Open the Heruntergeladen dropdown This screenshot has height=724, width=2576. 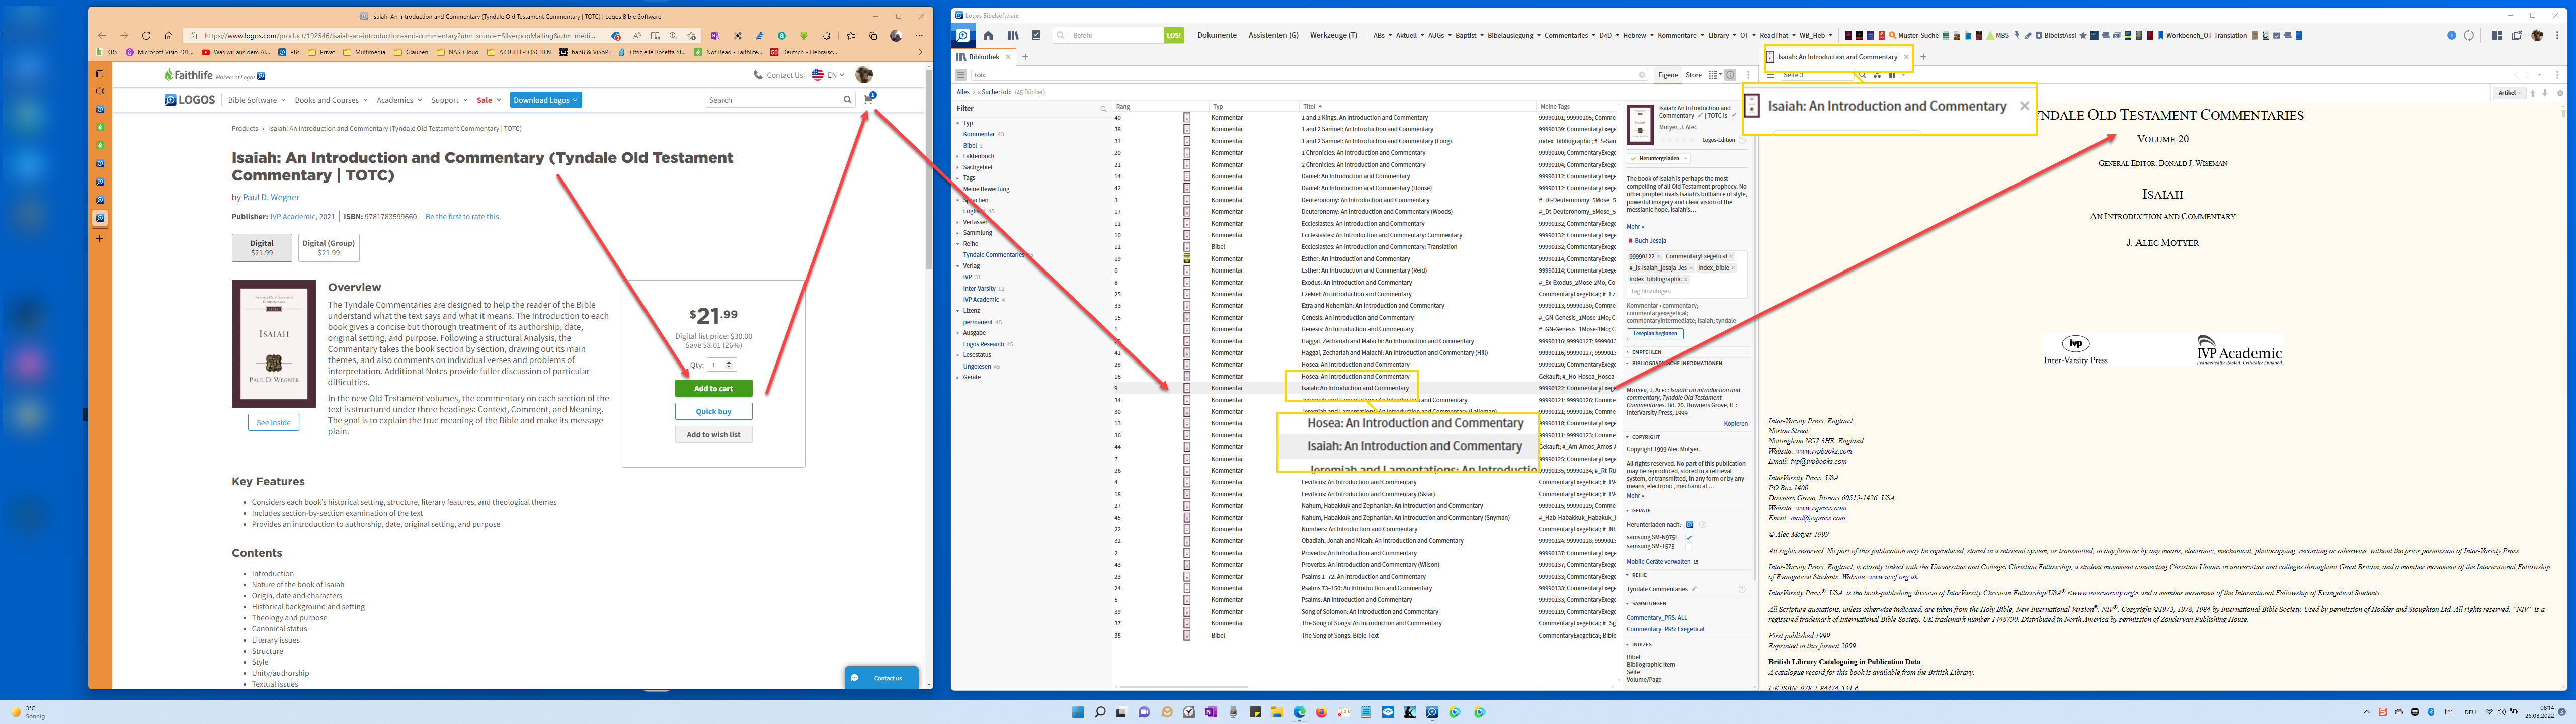click(1658, 159)
